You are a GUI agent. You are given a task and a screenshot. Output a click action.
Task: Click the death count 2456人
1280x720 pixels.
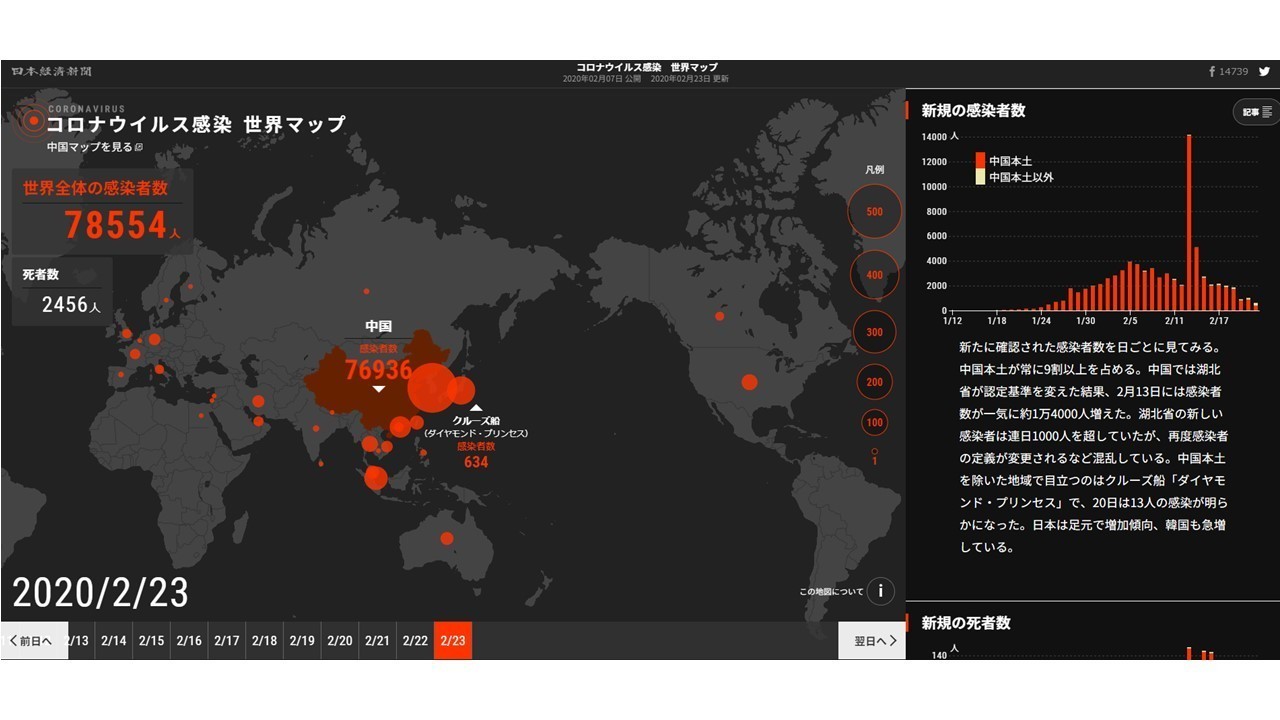(71, 305)
